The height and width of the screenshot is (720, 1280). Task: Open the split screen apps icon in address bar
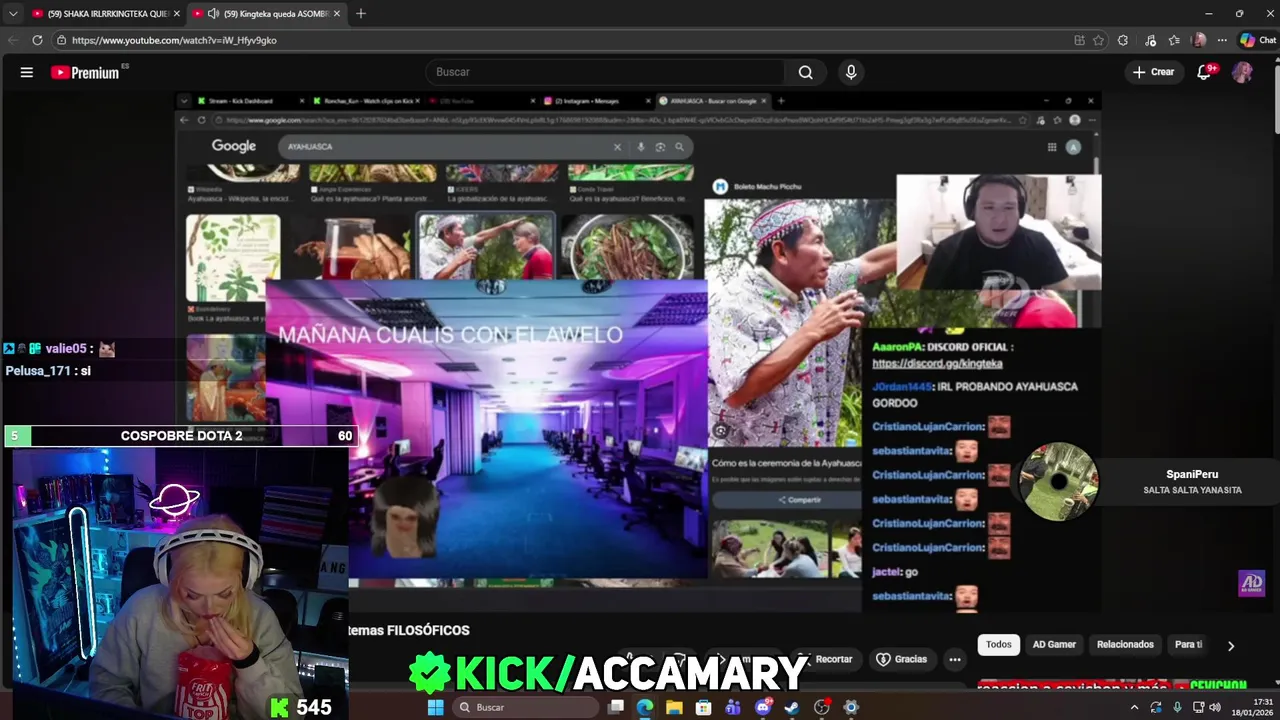click(1079, 40)
